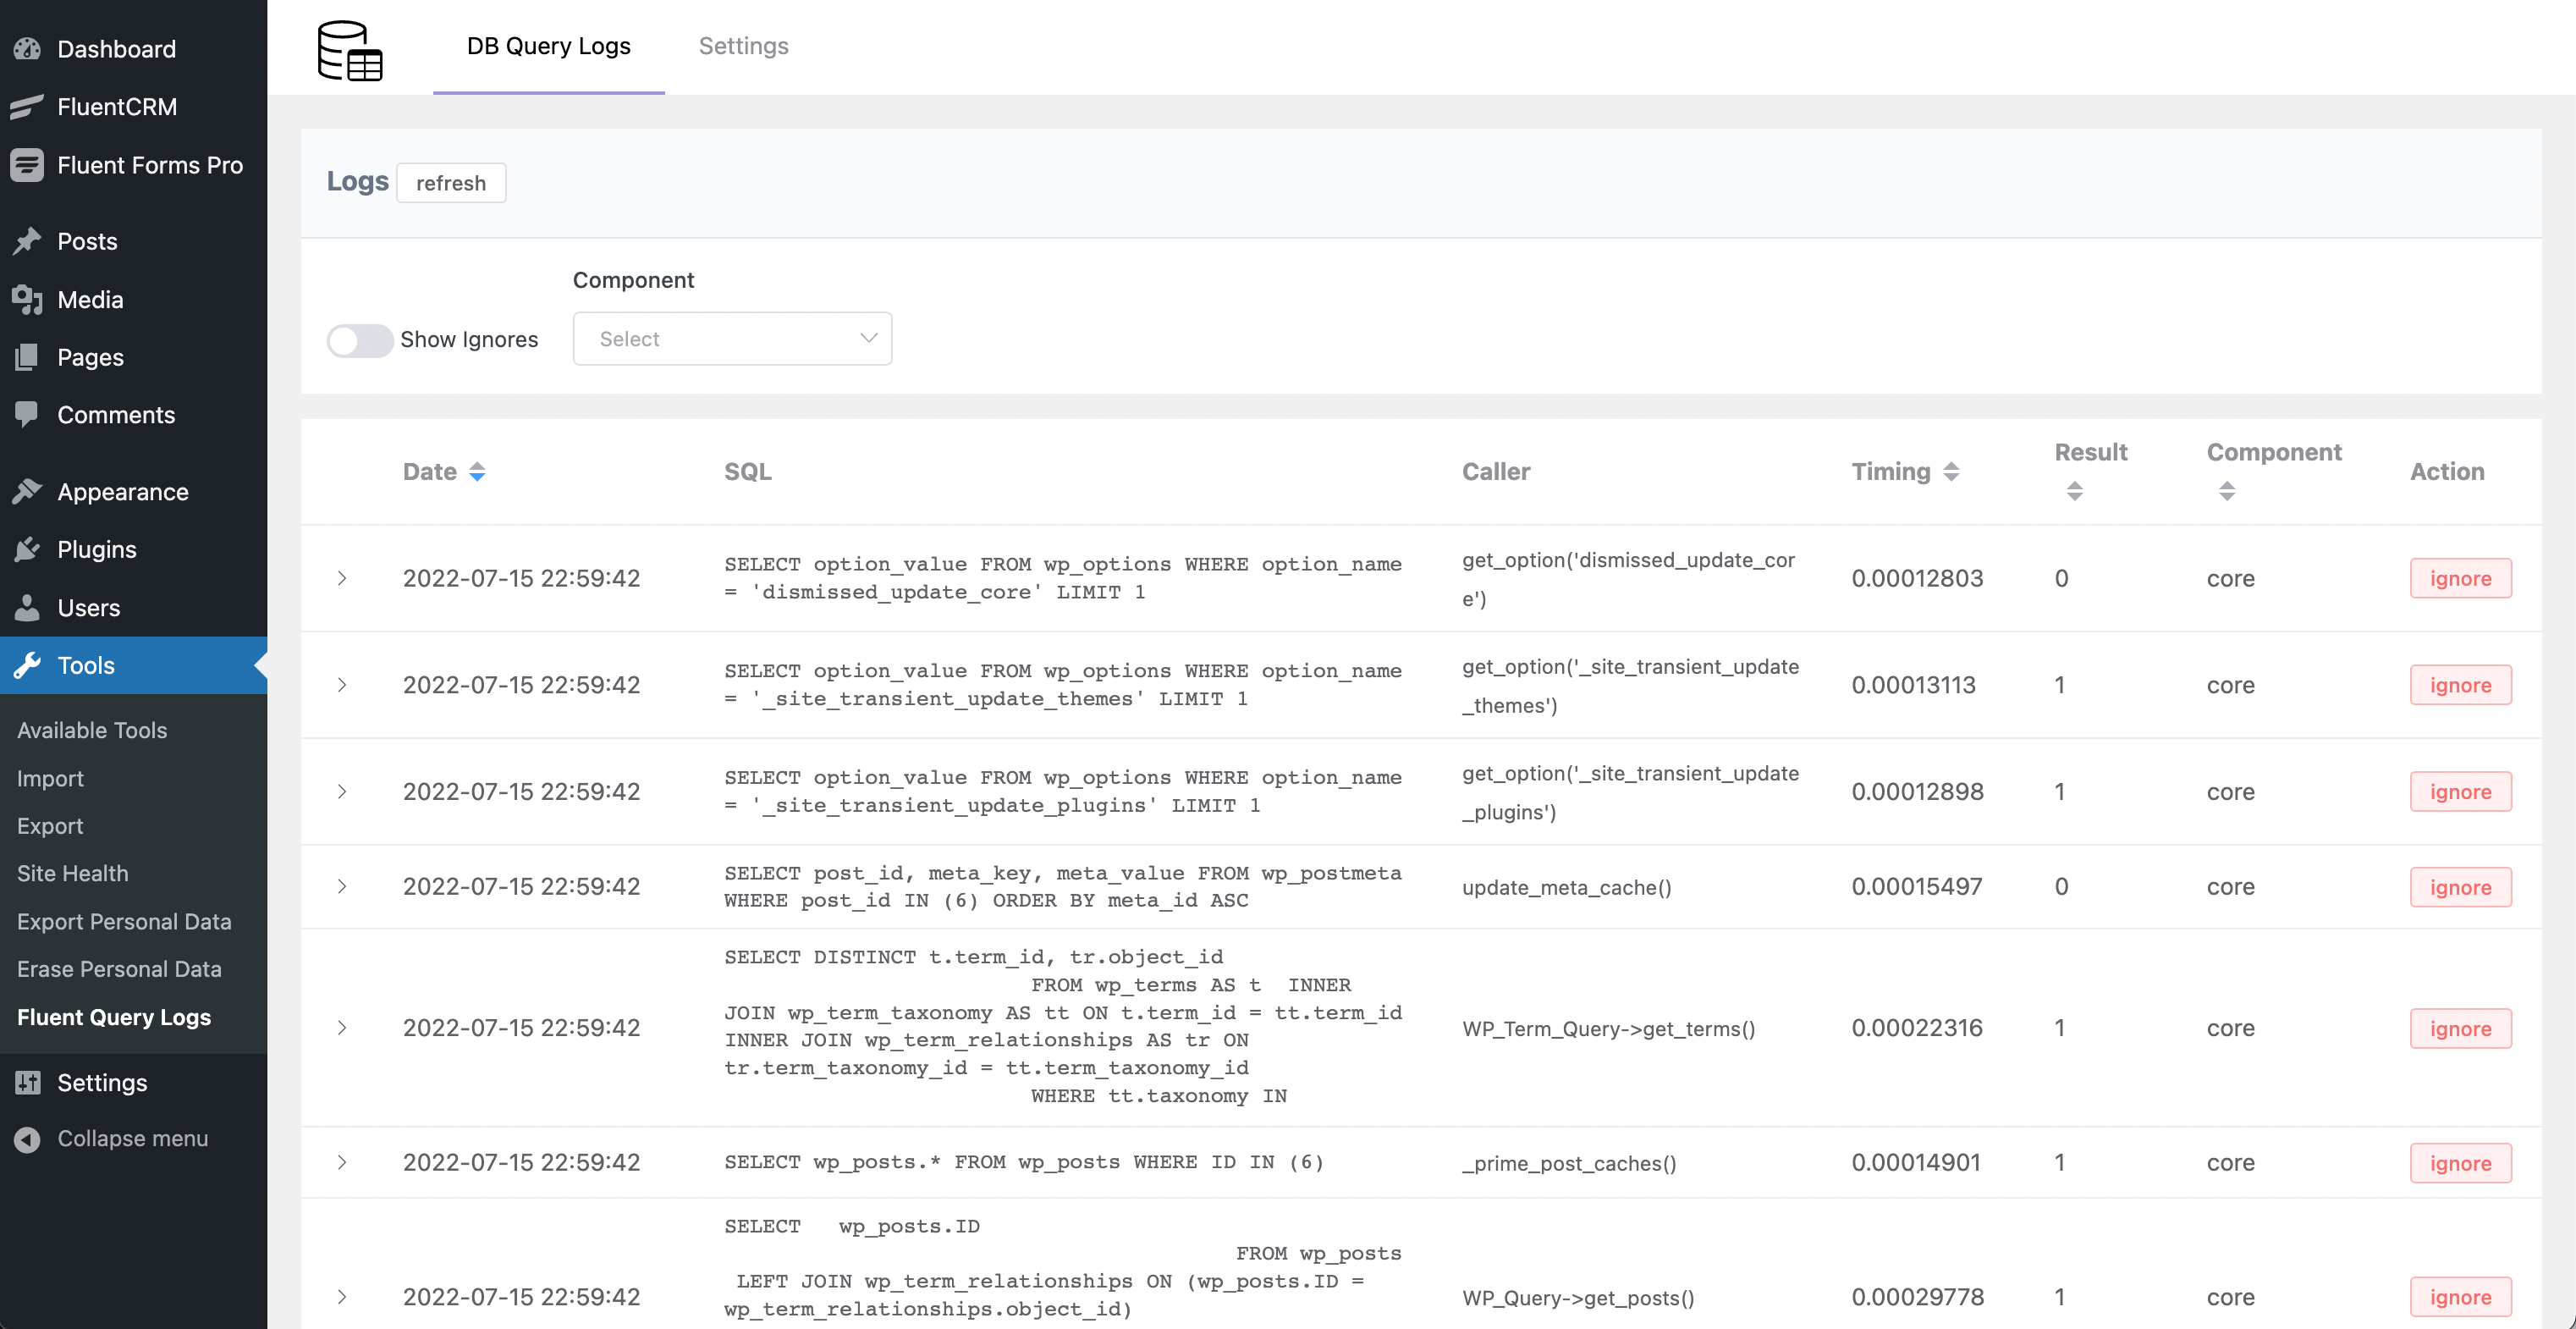Click the Plugins plug icon
This screenshot has height=1329, width=2576.
pos(27,549)
